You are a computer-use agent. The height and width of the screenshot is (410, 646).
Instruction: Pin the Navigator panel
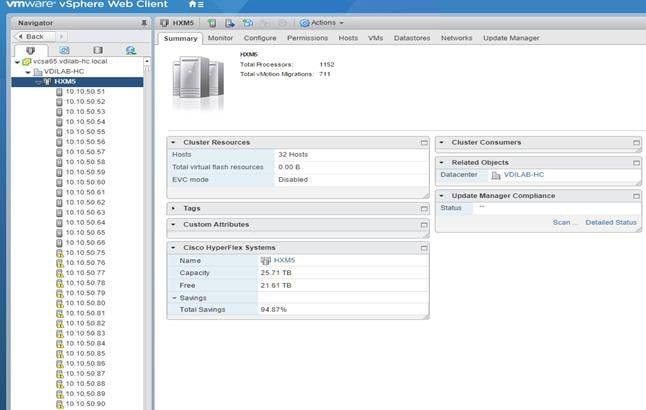point(144,23)
